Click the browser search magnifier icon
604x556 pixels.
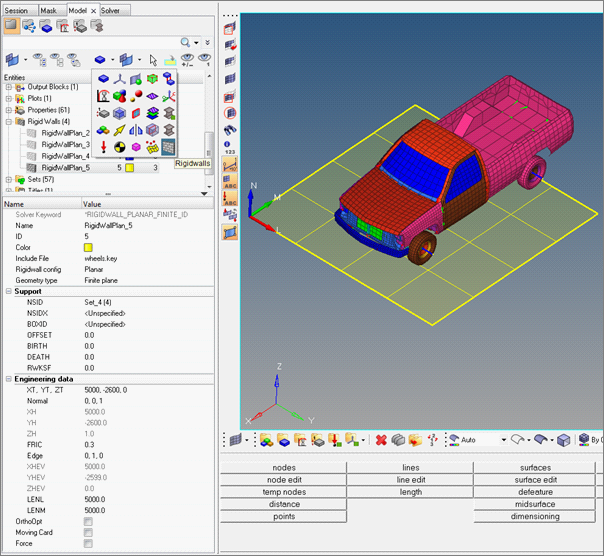coord(185,42)
